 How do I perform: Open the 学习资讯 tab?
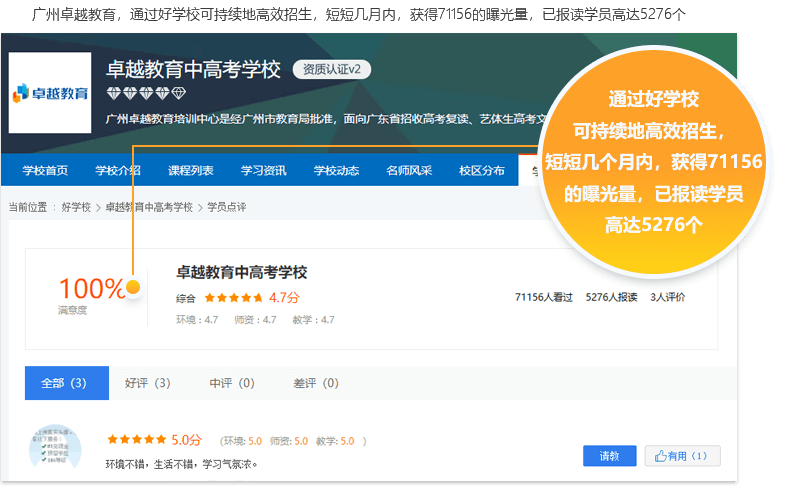tap(263, 170)
